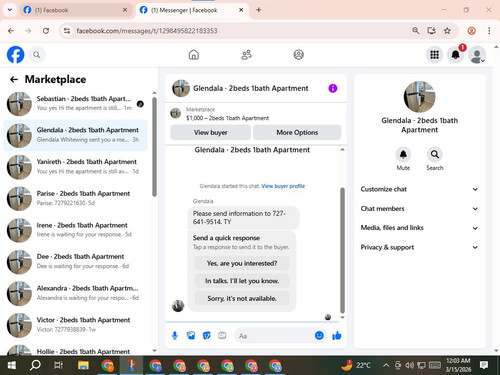Open conversation information purple icon
This screenshot has height=375, width=500.
(x=333, y=88)
